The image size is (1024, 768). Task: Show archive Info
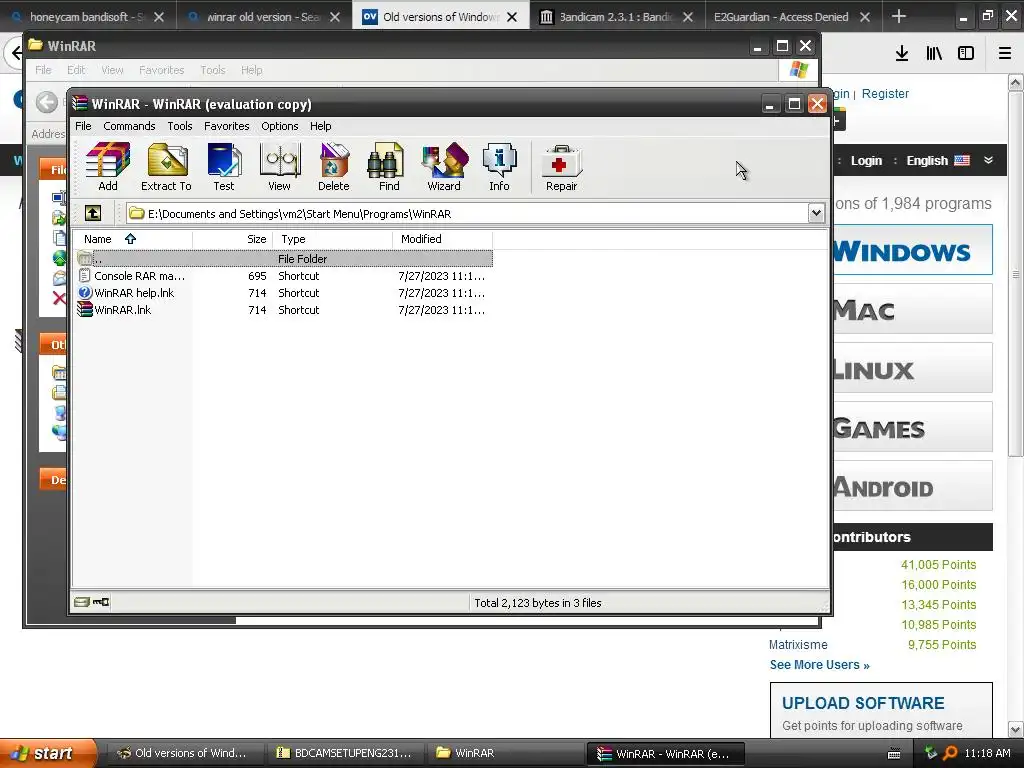500,167
